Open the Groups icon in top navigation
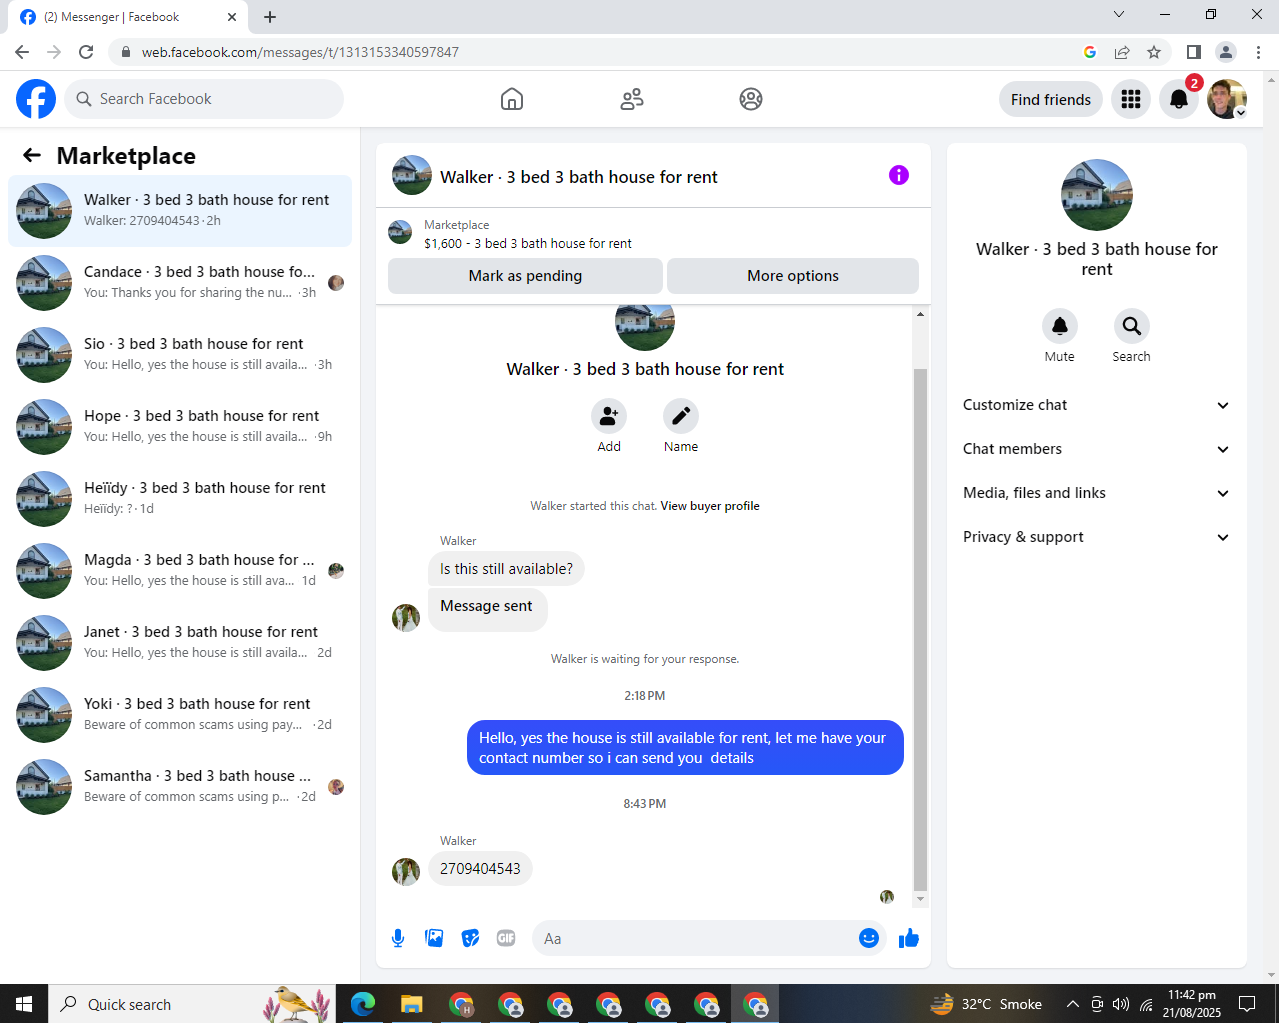 pyautogui.click(x=751, y=99)
